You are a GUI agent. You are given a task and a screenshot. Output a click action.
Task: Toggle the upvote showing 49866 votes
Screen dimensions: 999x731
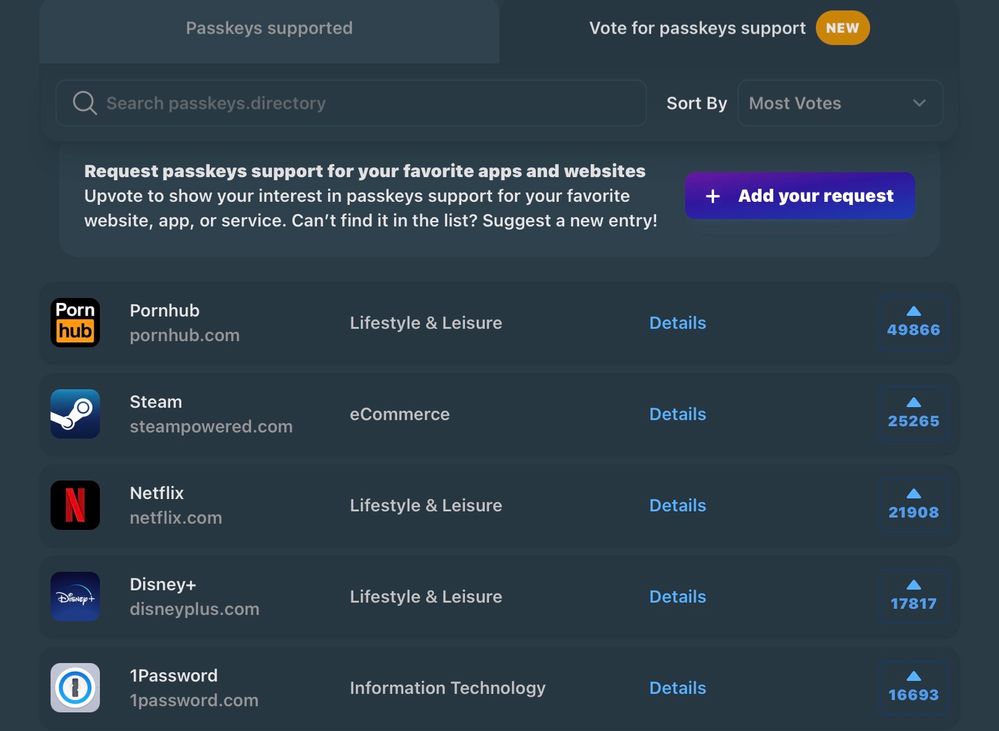913,322
